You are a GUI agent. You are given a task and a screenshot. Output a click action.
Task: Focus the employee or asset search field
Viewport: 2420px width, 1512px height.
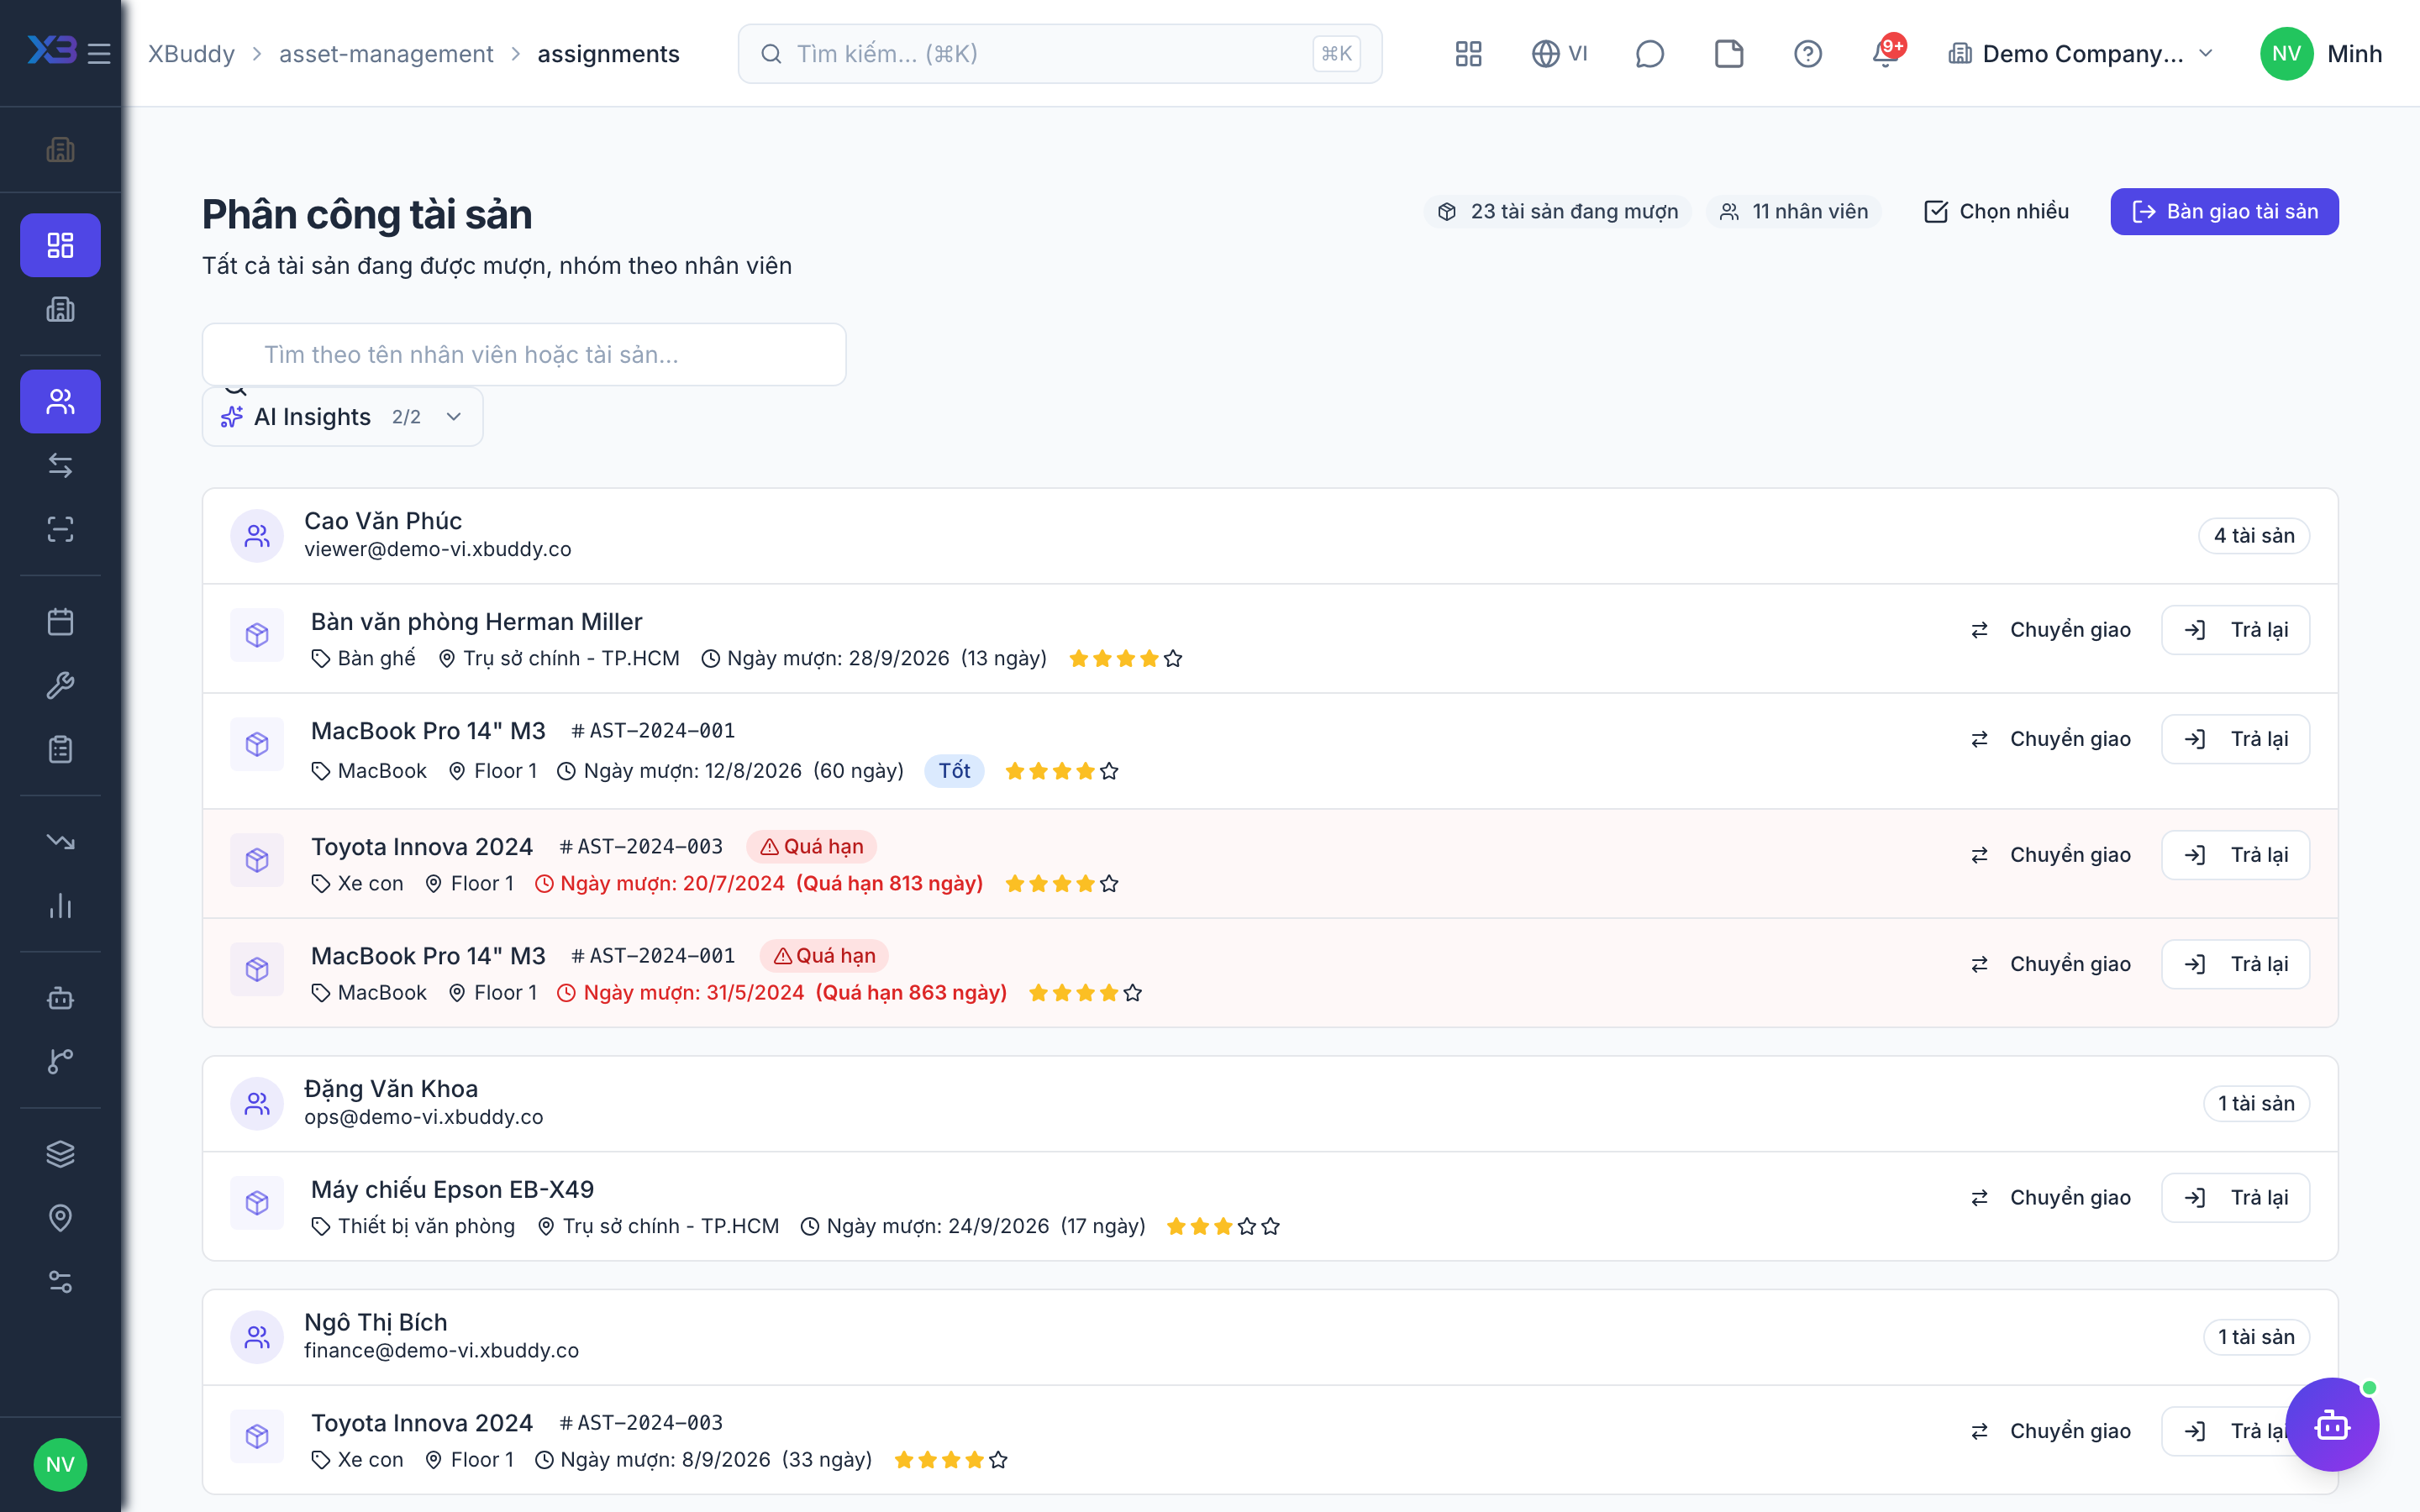524,354
